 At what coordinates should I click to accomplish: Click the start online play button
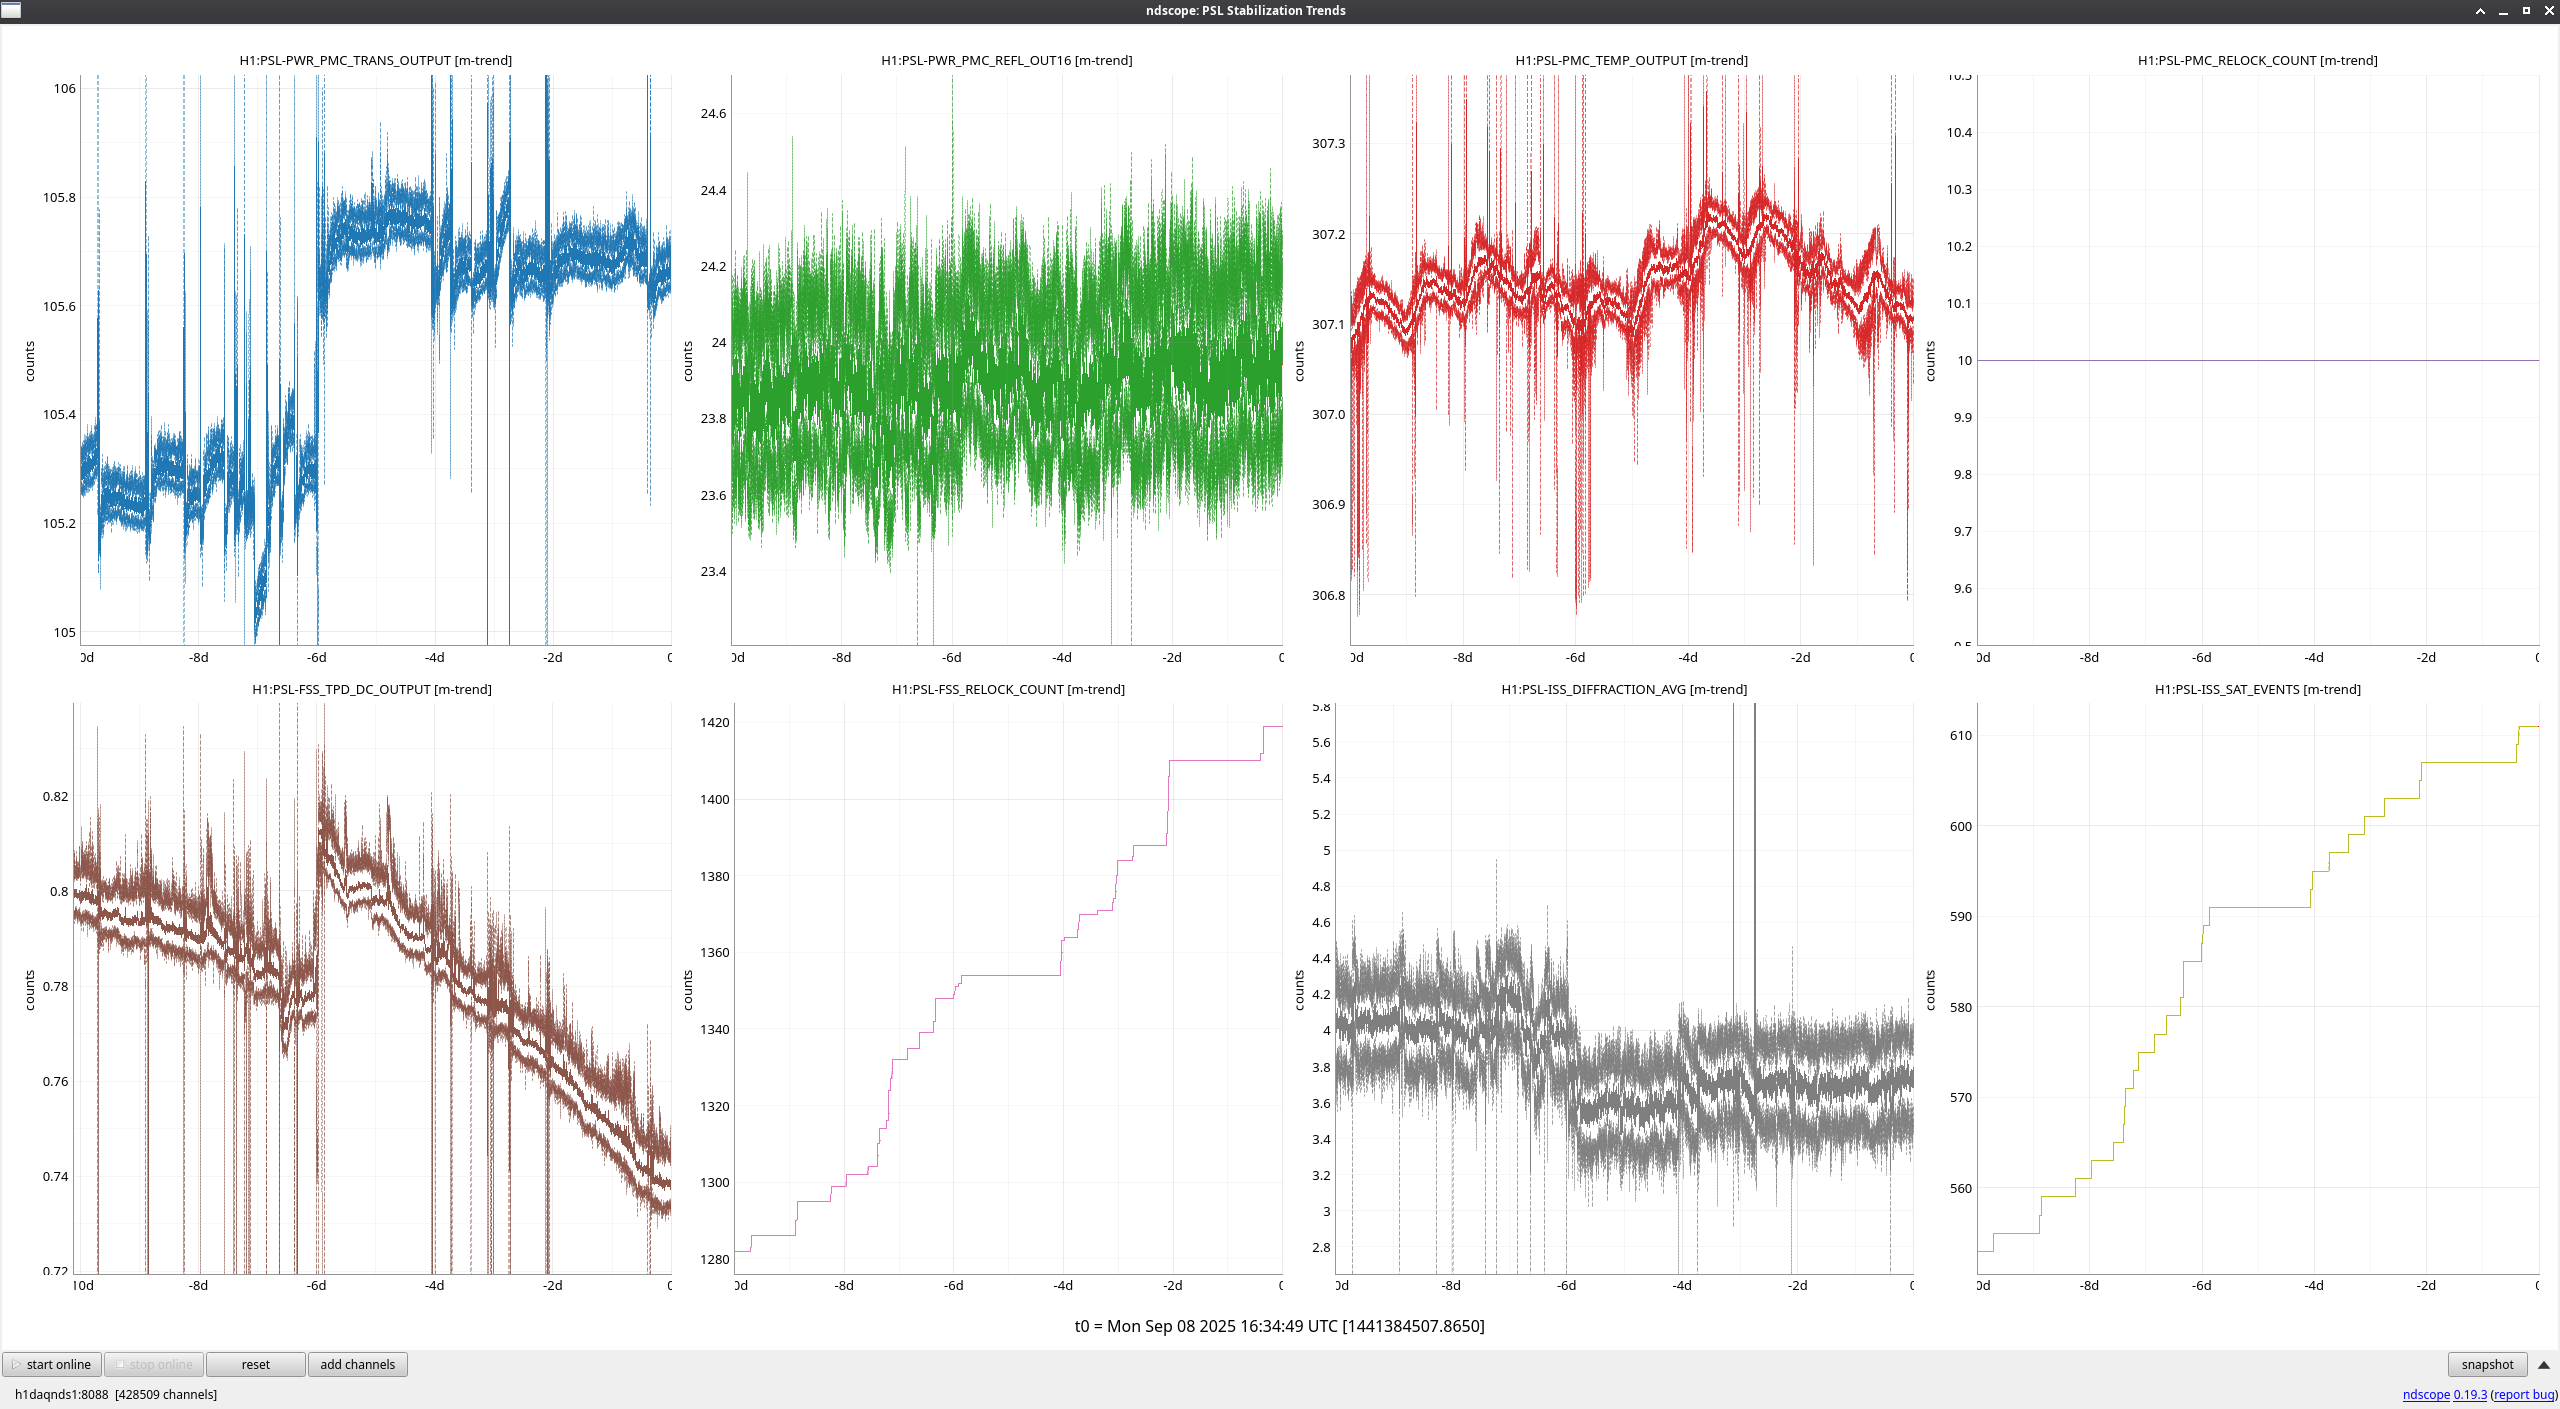tap(52, 1364)
